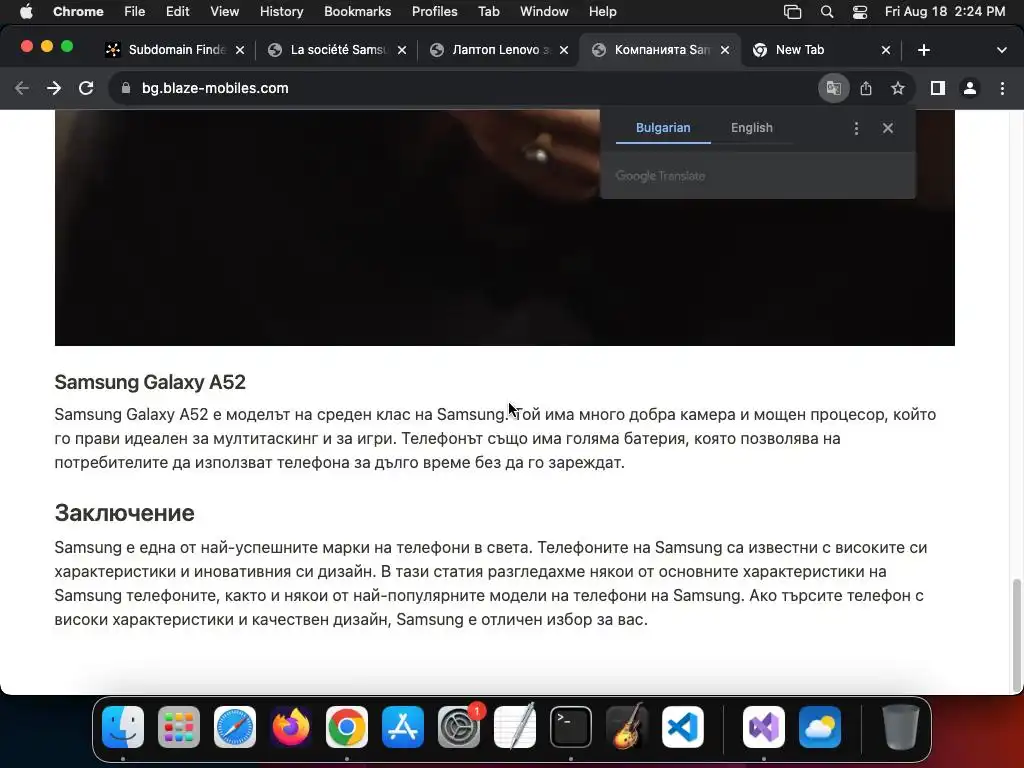The image size is (1024, 768).
Task: Open Visual Studio from the Dock
Action: point(763,727)
